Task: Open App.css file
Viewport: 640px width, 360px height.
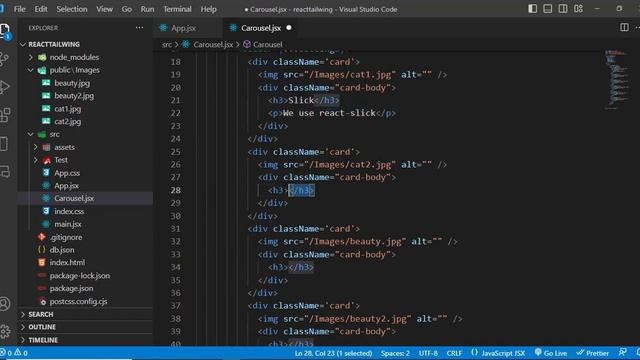Action: (67, 173)
